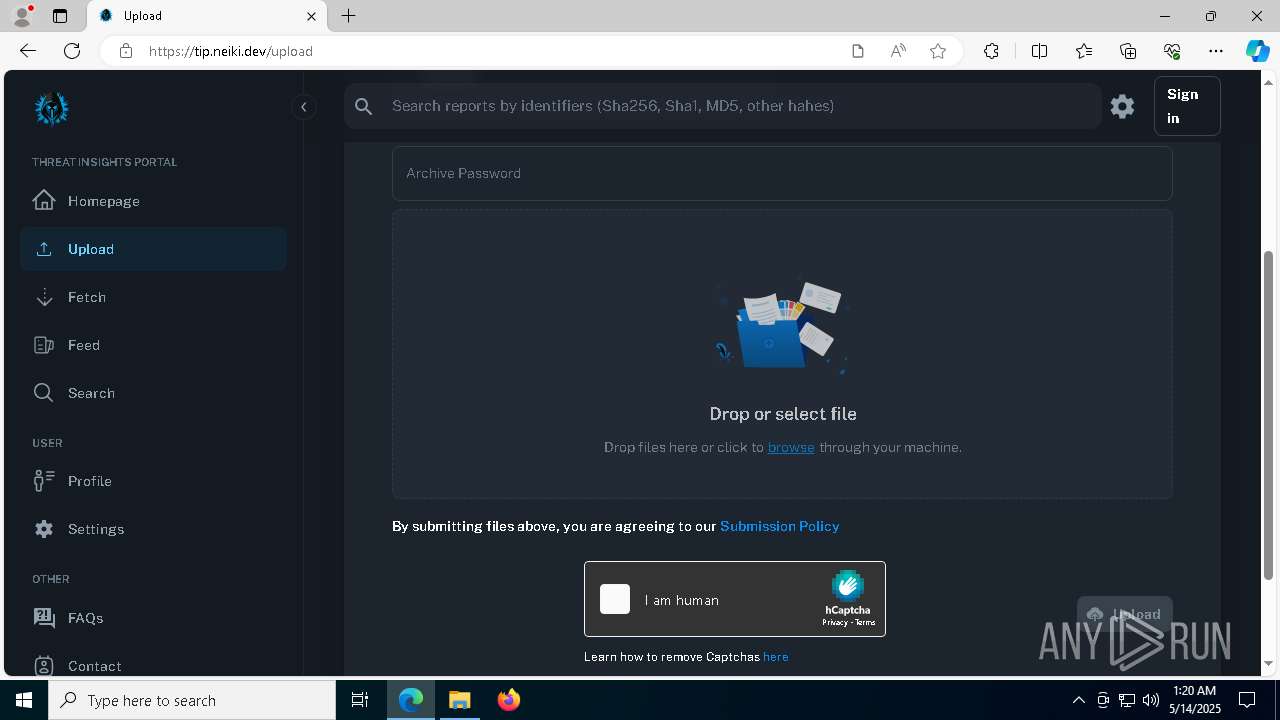This screenshot has height=720, width=1280.
Task: Click the folder illustration in the drop zone
Action: coord(782,326)
